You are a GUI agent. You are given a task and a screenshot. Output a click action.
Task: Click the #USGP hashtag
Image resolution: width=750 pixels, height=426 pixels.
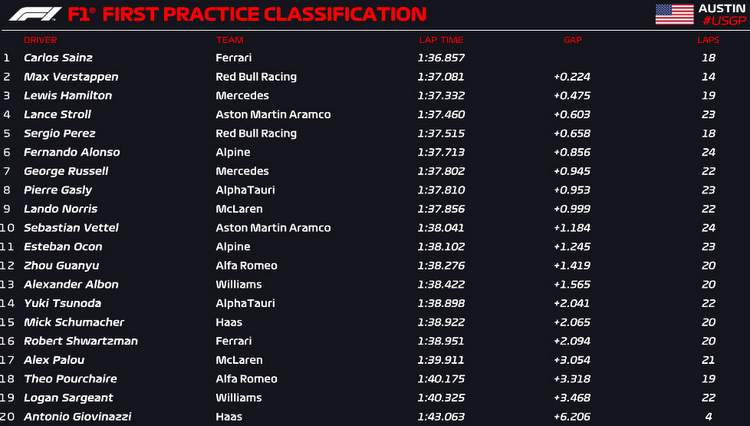pos(721,19)
